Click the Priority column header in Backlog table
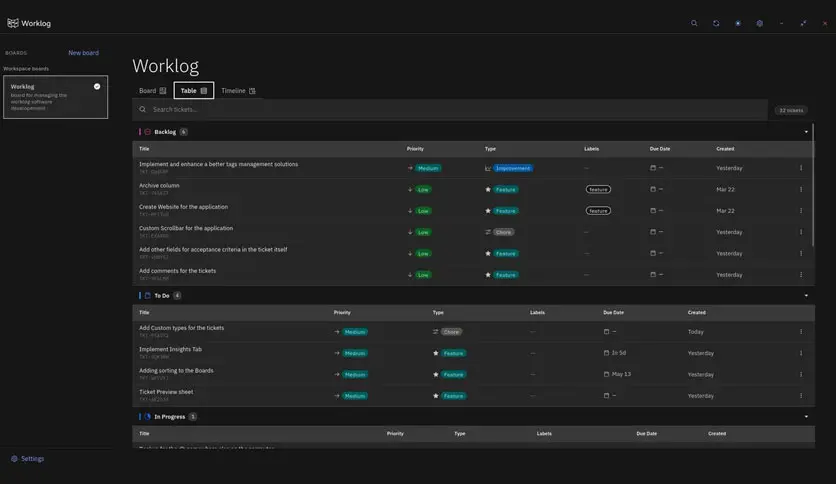Image resolution: width=836 pixels, height=484 pixels. tap(415, 149)
